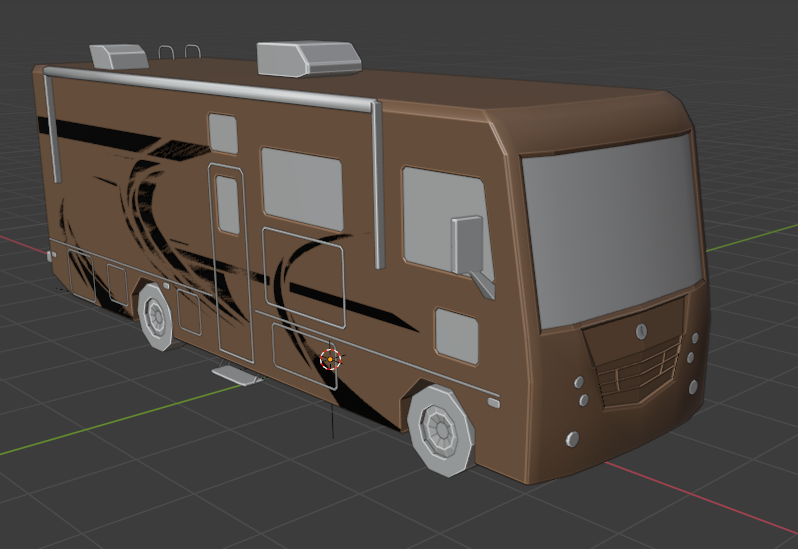This screenshot has height=549, width=798.
Task: Click the round emblem above the grille
Action: [x=641, y=332]
